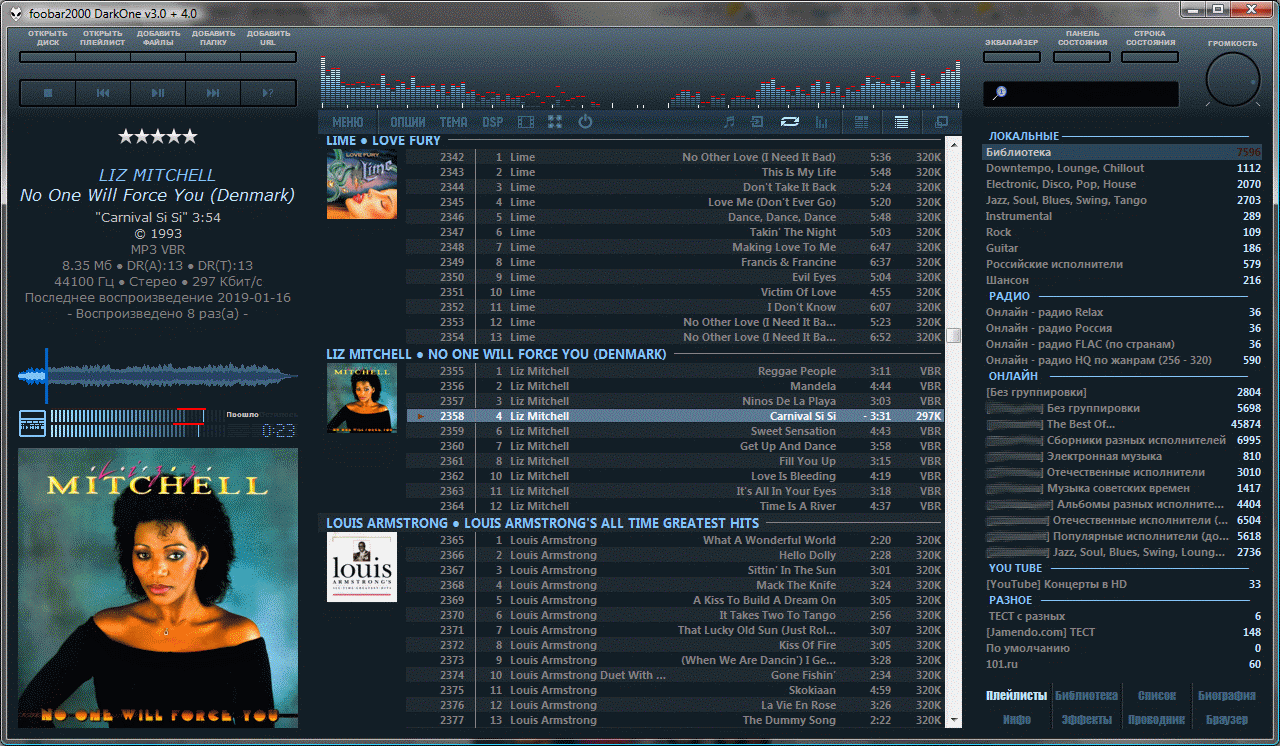Image resolution: width=1280 pixels, height=746 pixels.
Task: Open the Список tab
Action: [x=1157, y=696]
